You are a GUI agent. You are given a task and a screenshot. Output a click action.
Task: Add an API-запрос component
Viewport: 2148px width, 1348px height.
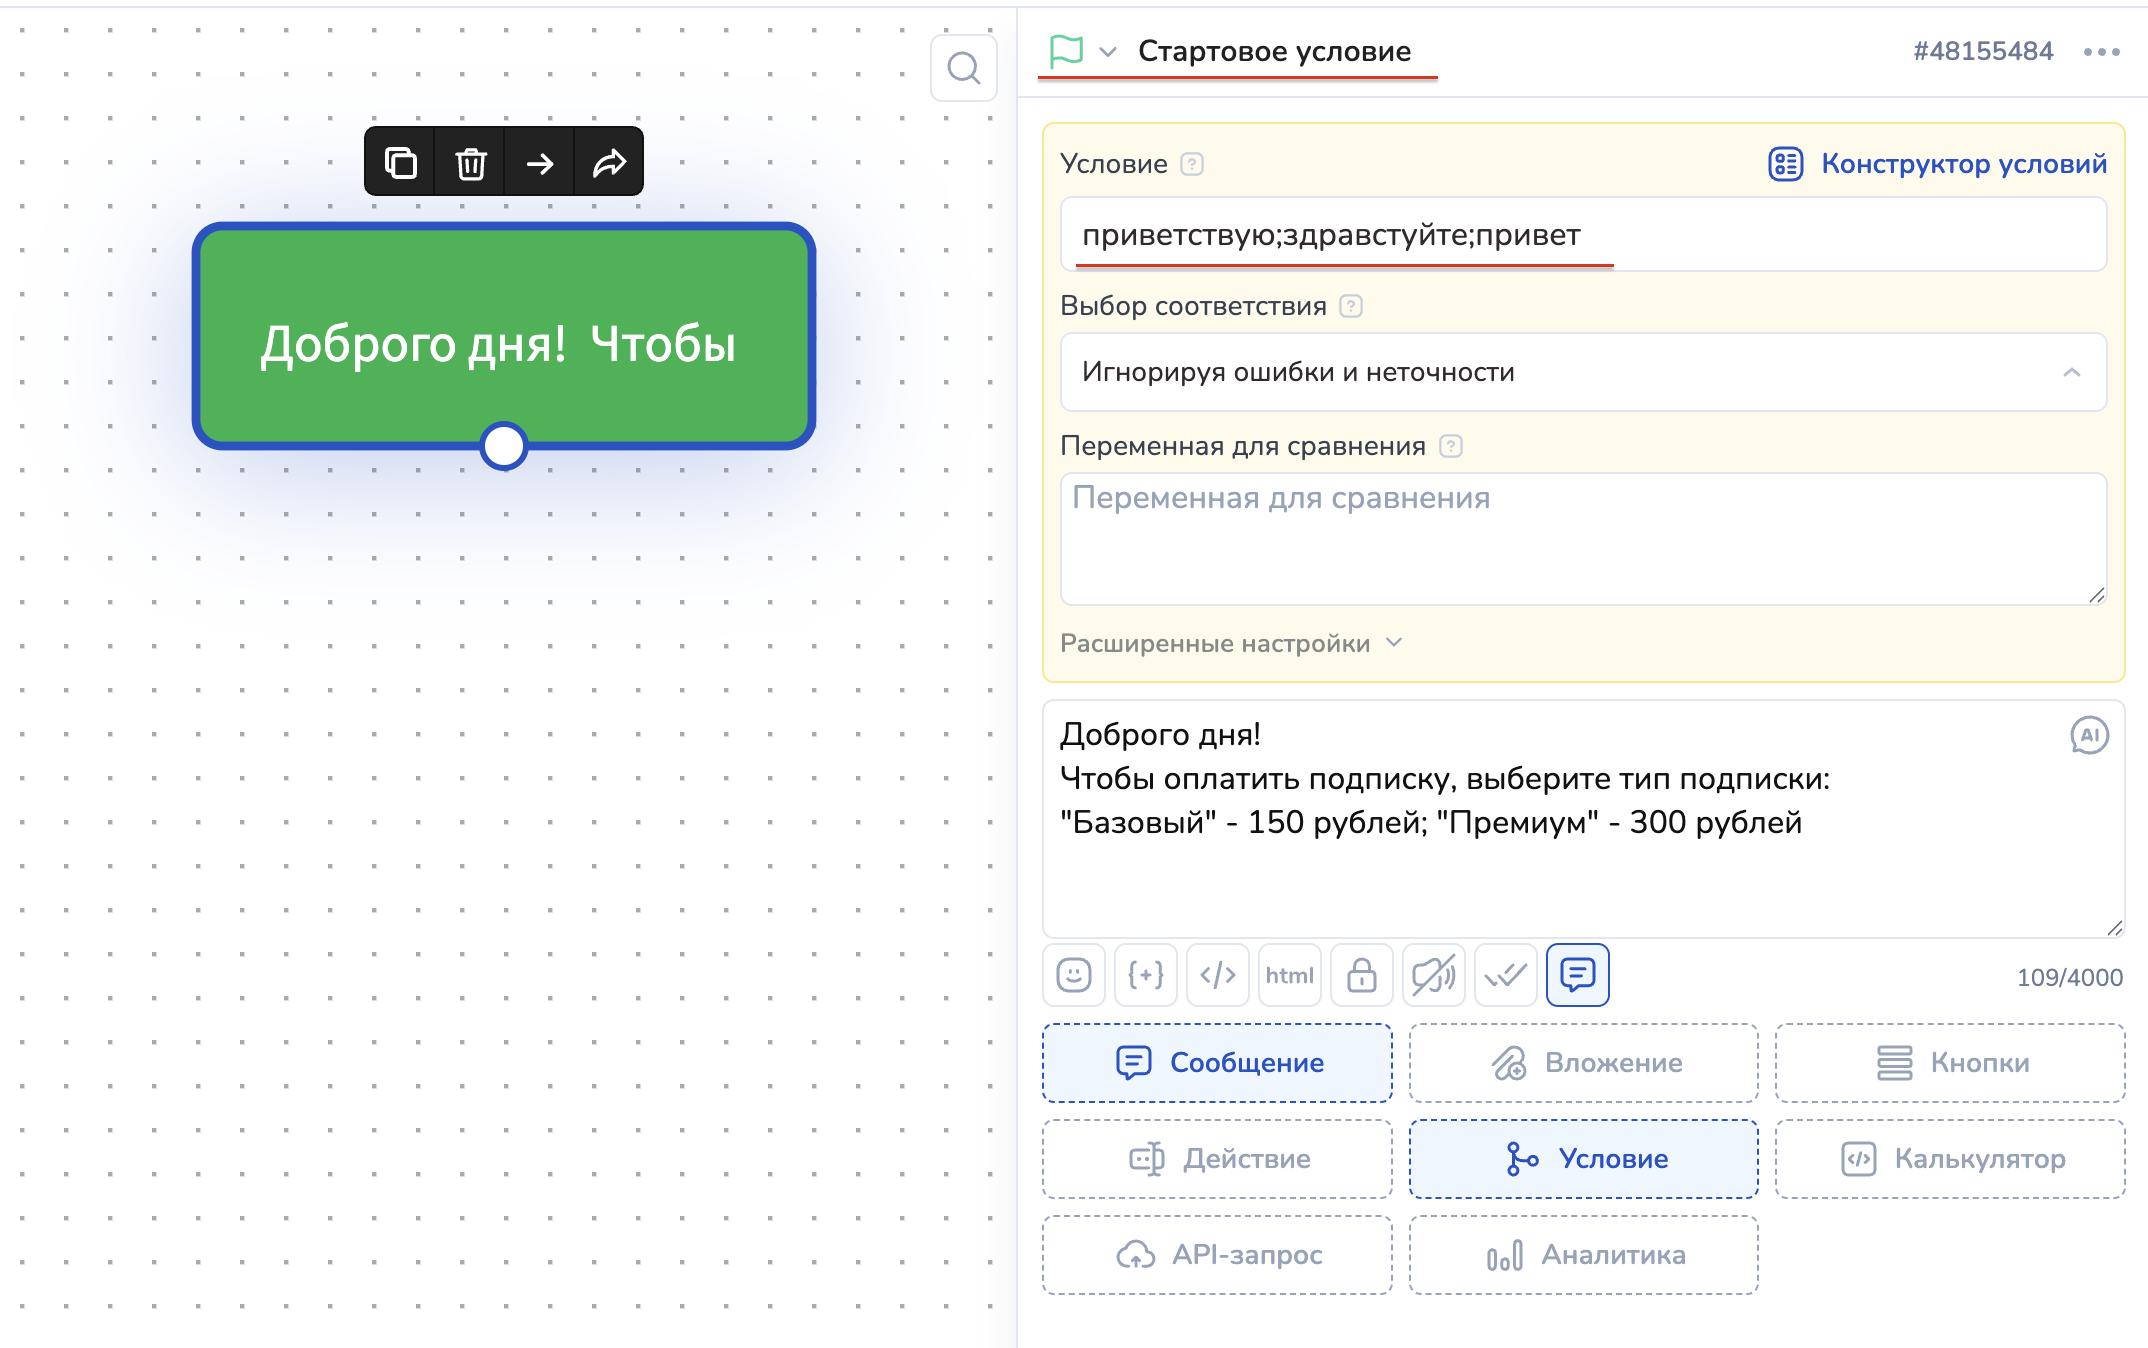(1217, 1254)
